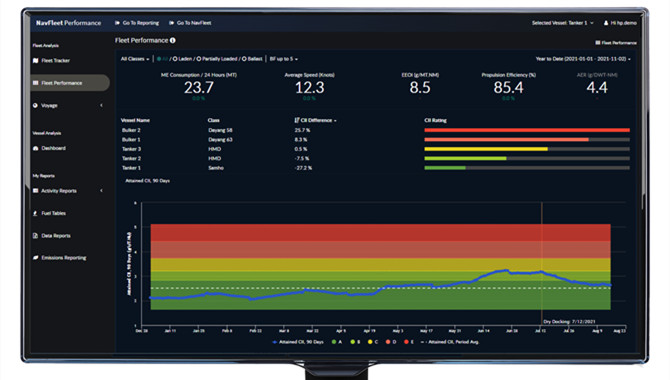Open the Dashboard gauge icon
This screenshot has height=380, width=670.
35,148
